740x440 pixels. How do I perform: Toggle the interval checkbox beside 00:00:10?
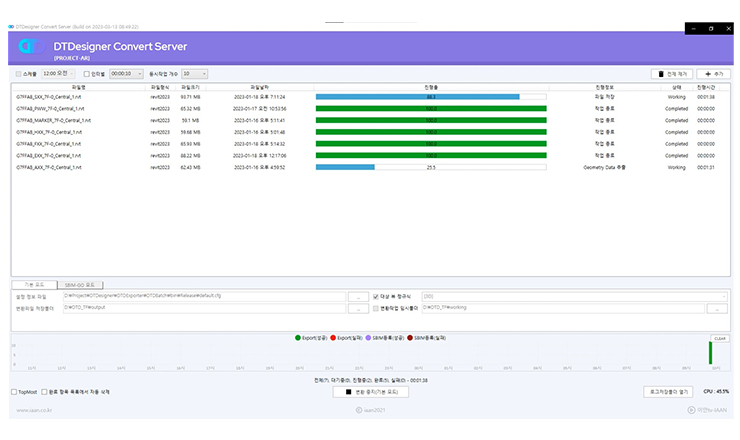click(87, 73)
